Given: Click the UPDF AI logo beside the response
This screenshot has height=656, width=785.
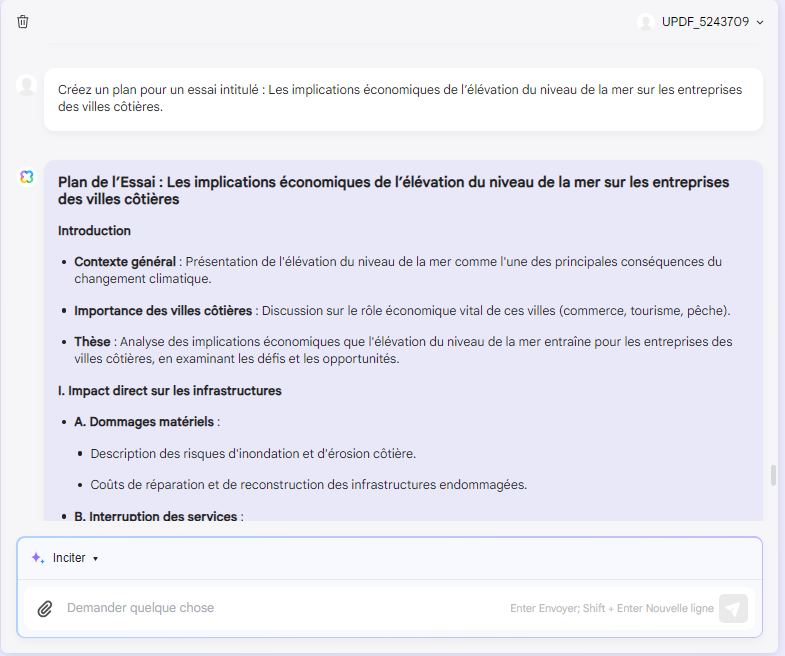Looking at the screenshot, I should coord(27,177).
